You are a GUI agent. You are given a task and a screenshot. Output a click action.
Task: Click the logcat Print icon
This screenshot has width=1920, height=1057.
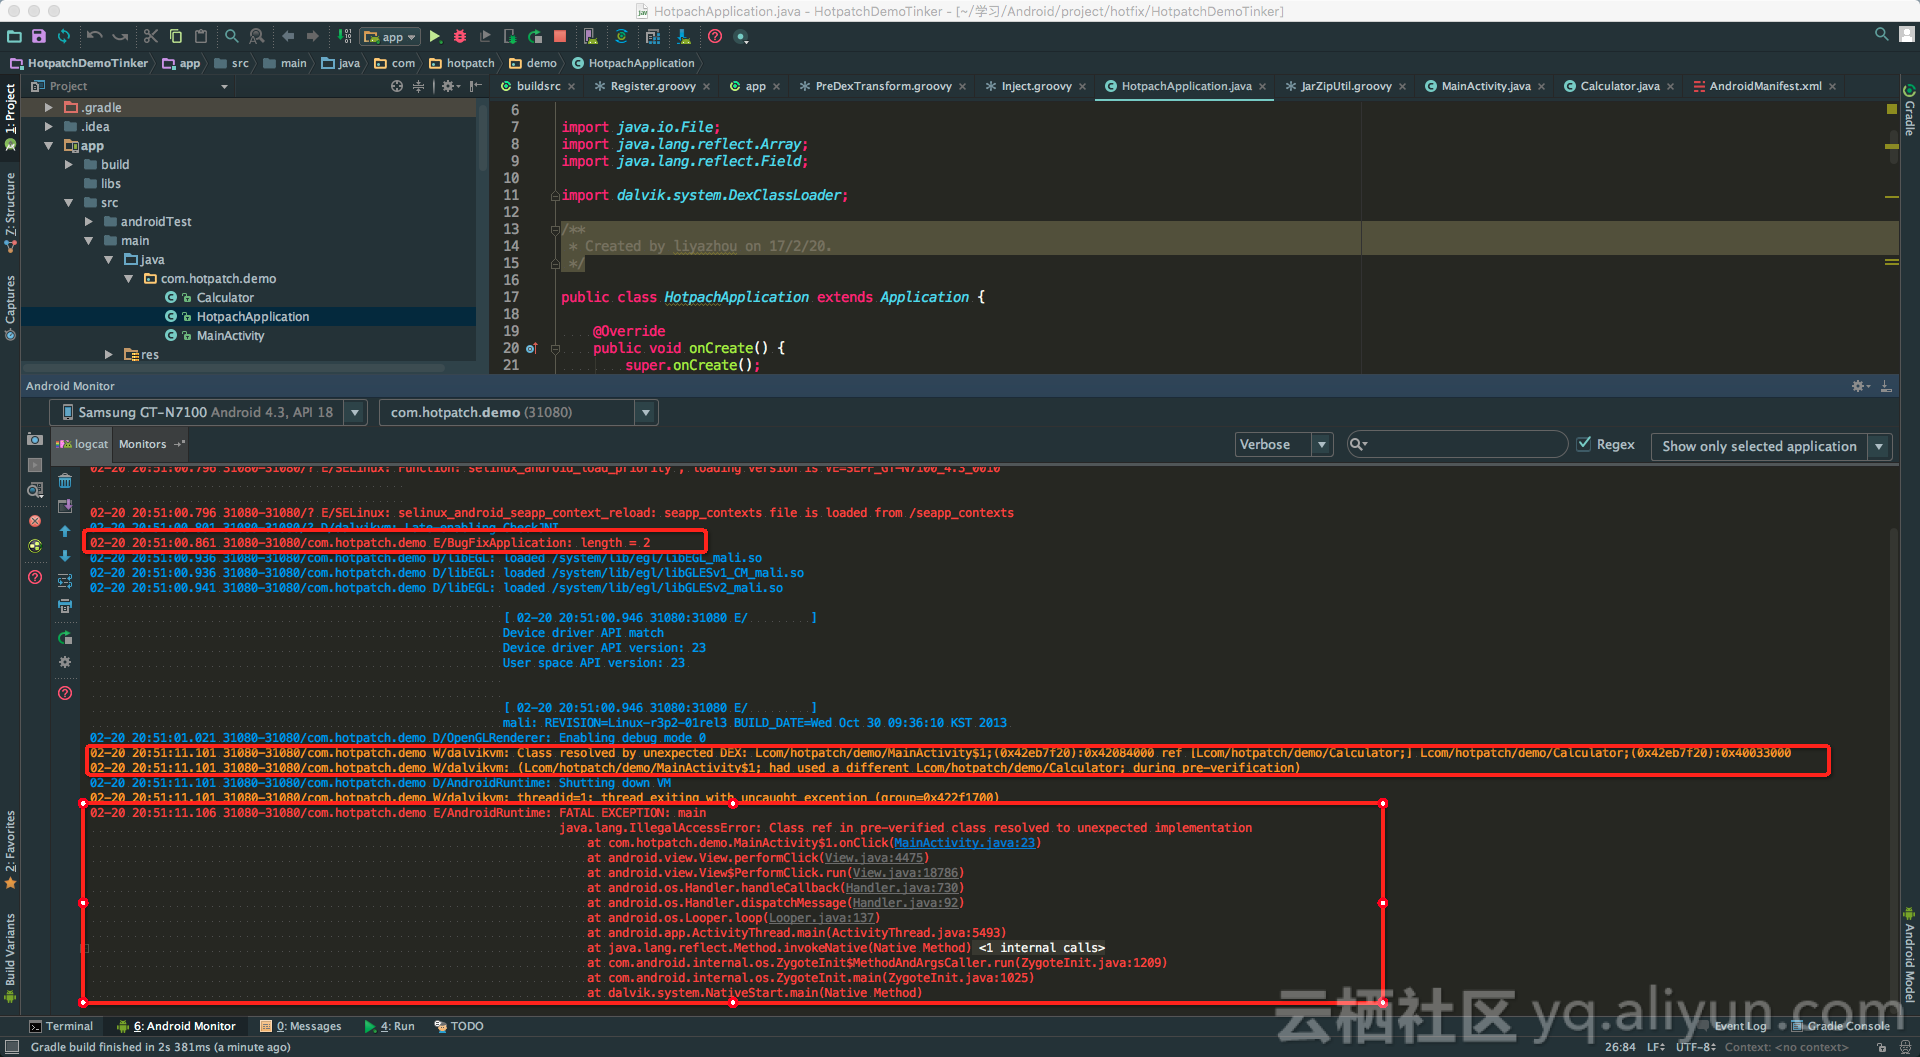(x=65, y=606)
